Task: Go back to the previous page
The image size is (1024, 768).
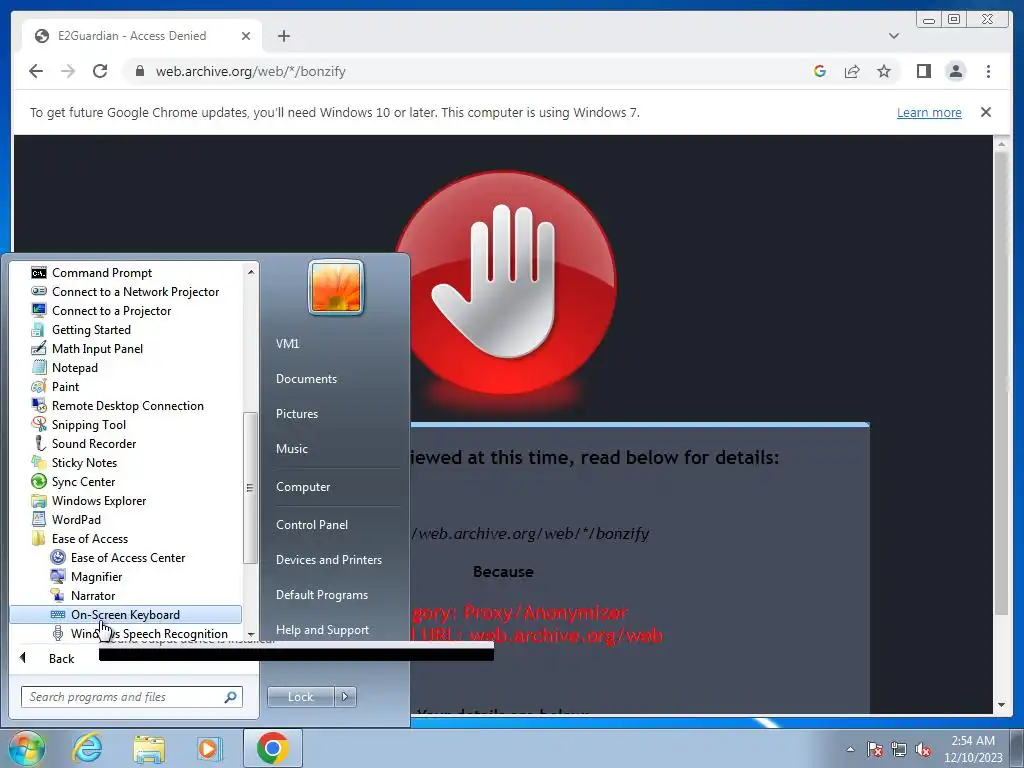Action: point(36,71)
